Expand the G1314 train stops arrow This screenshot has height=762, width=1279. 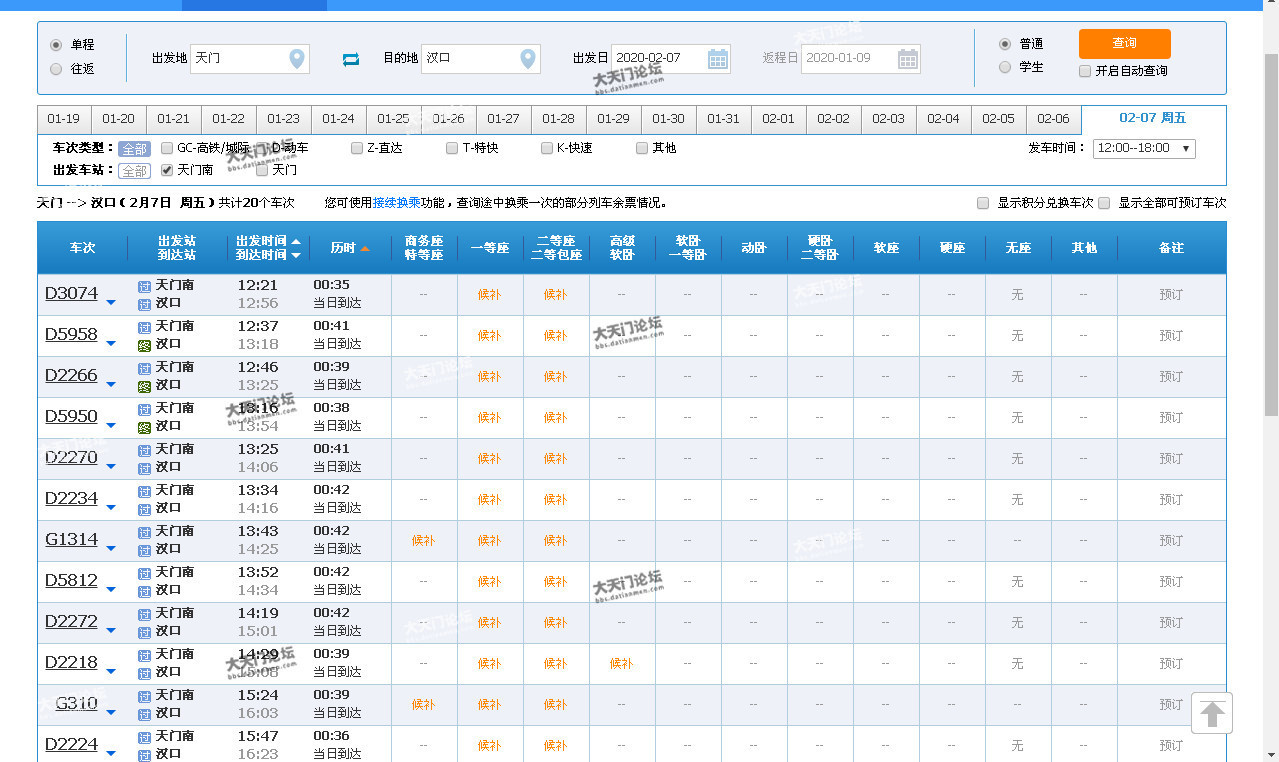[111, 548]
